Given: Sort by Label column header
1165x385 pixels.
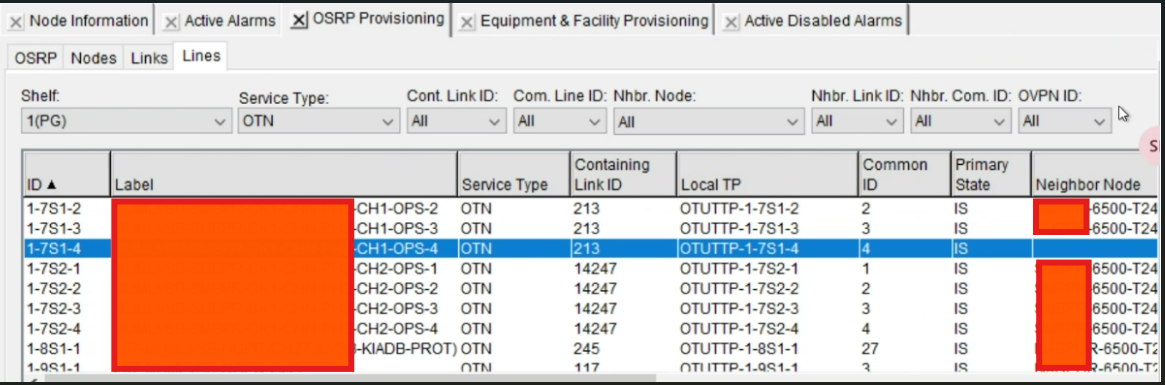Looking at the screenshot, I should [284, 174].
